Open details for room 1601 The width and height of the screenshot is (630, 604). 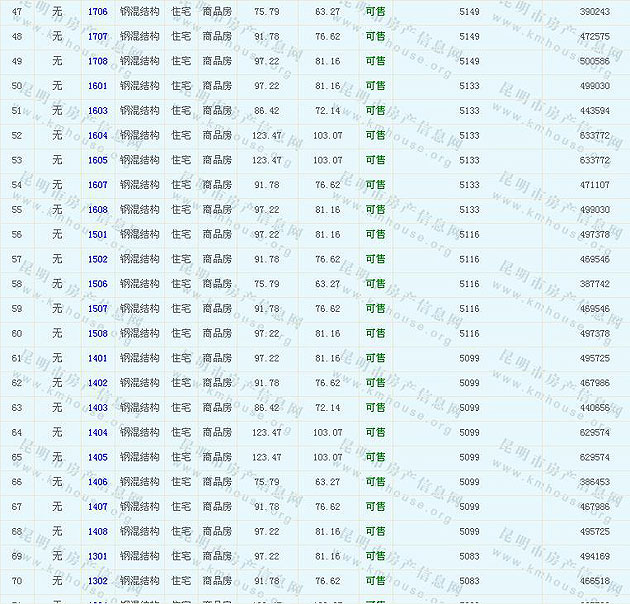click(x=98, y=86)
